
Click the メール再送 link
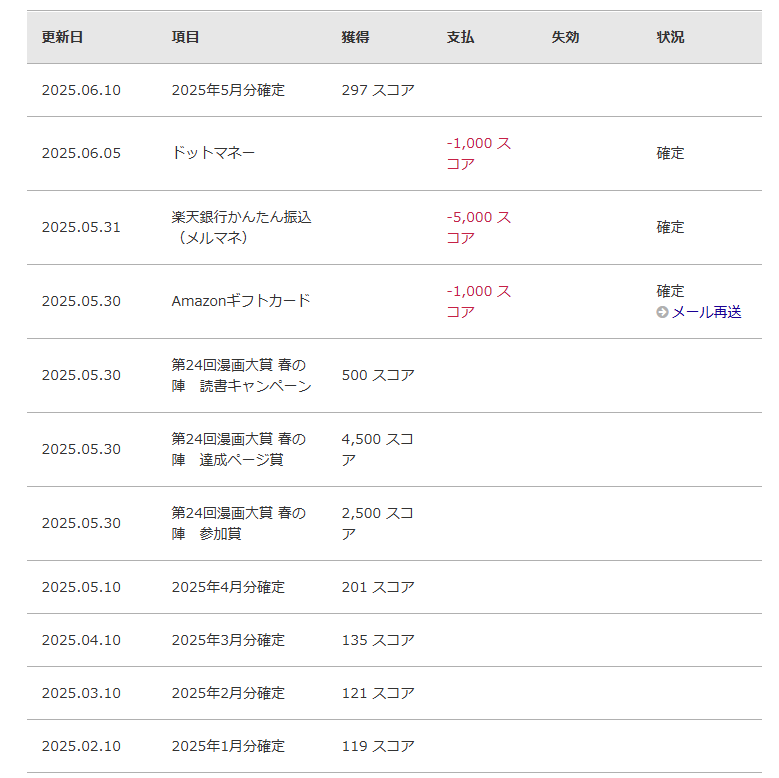(x=706, y=312)
